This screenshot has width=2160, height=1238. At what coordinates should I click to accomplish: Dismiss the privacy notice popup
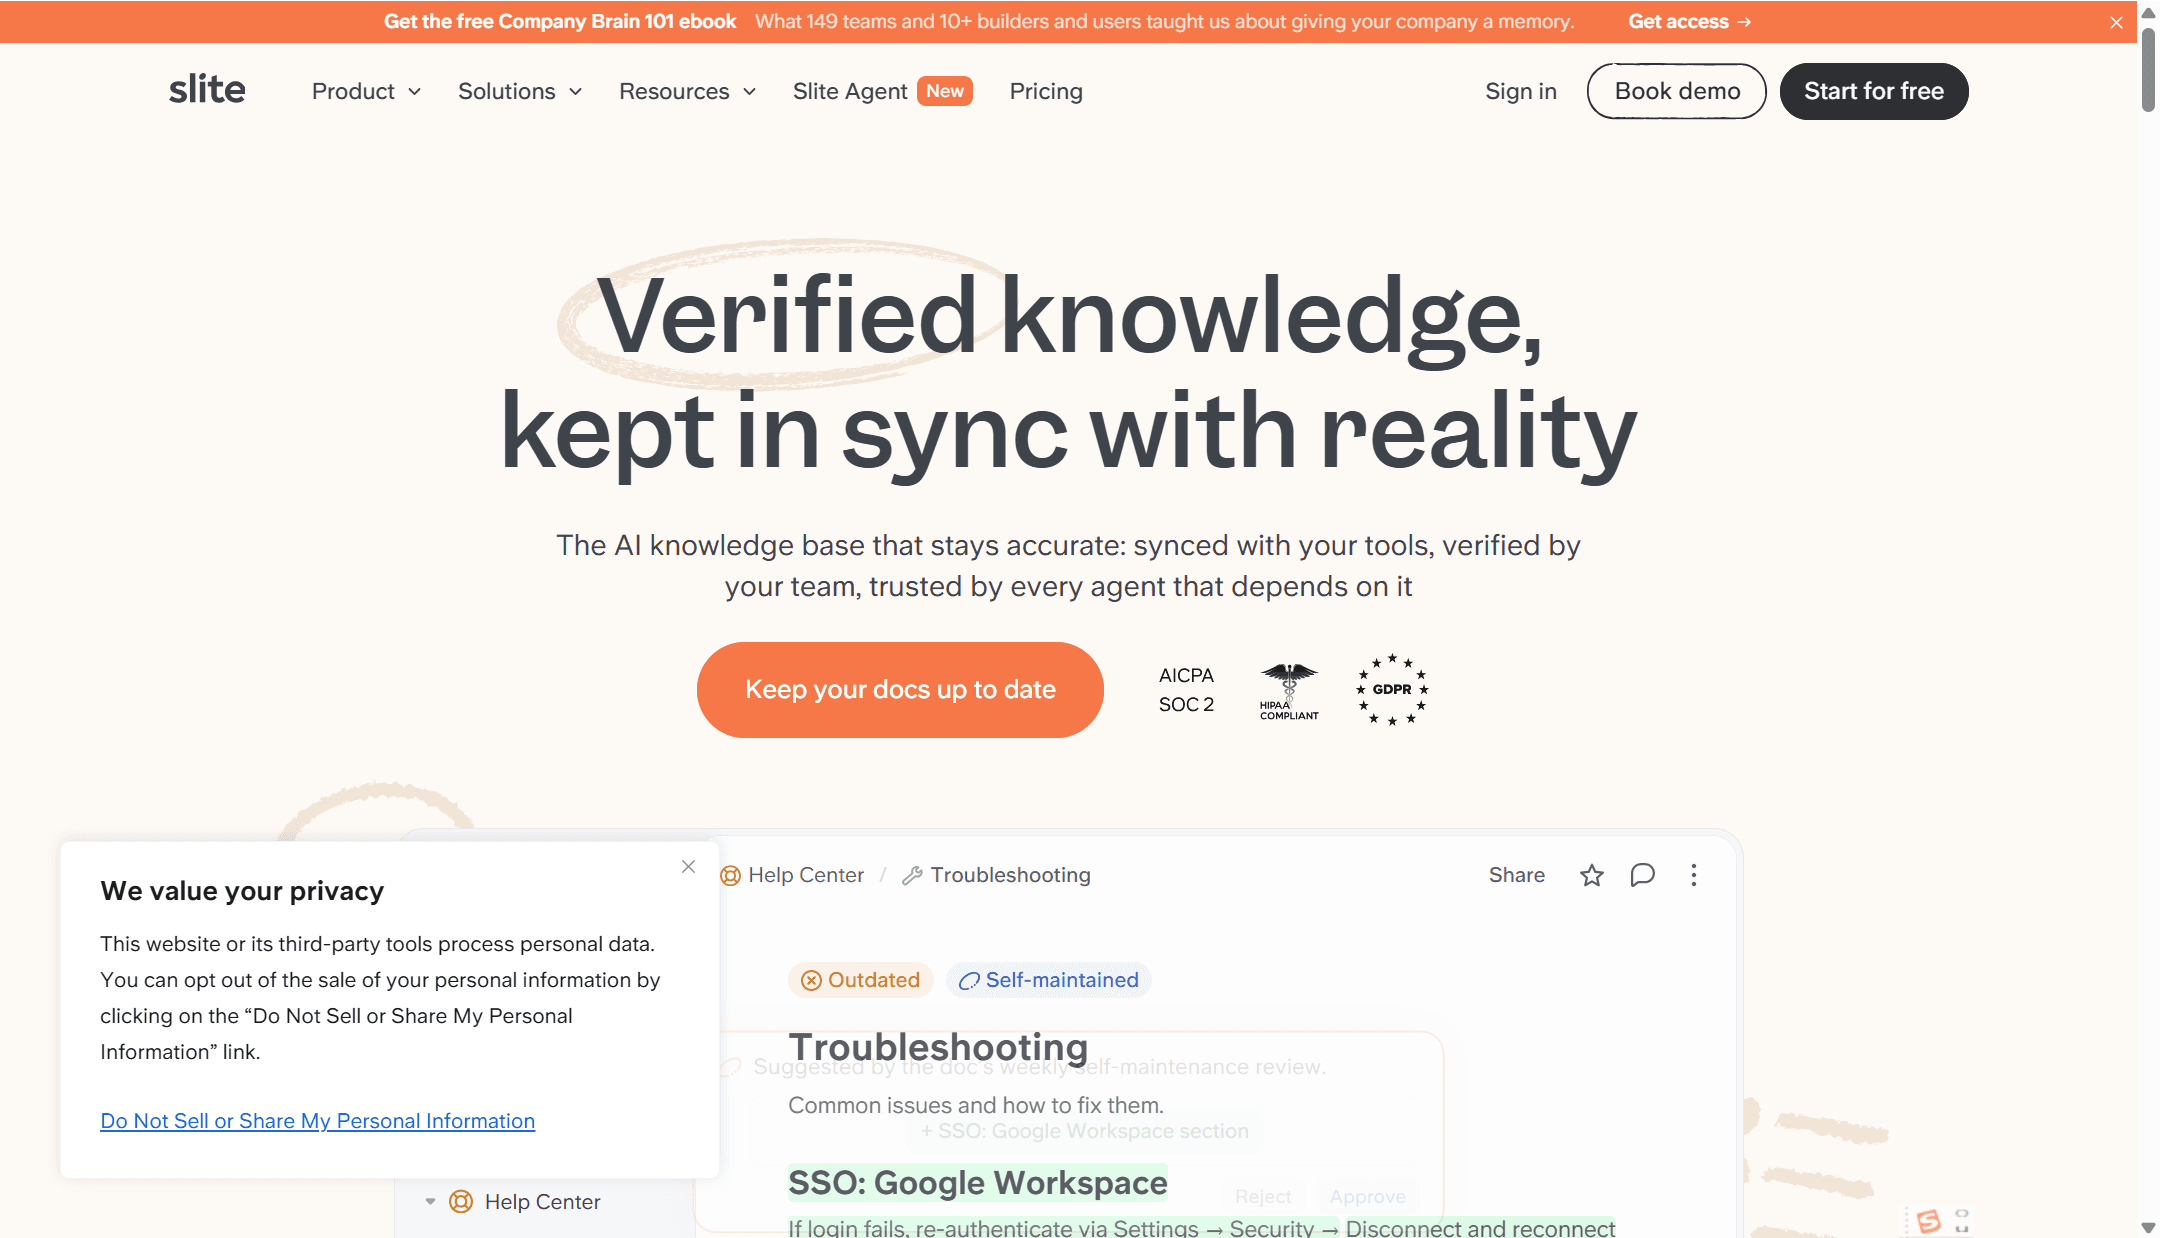[x=688, y=866]
